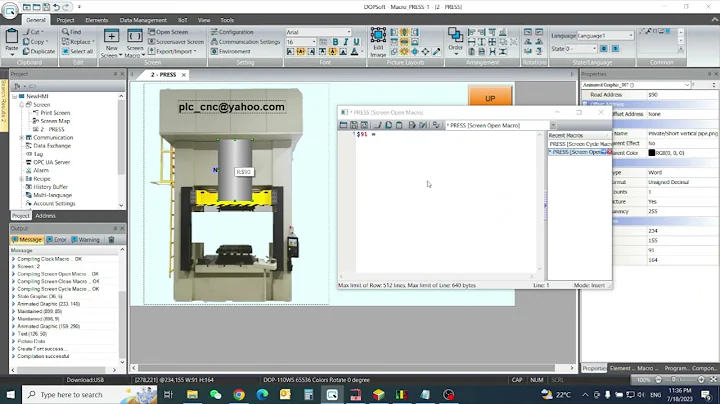Open macro selection dropdown in macro window
The width and height of the screenshot is (720, 404).
point(553,125)
